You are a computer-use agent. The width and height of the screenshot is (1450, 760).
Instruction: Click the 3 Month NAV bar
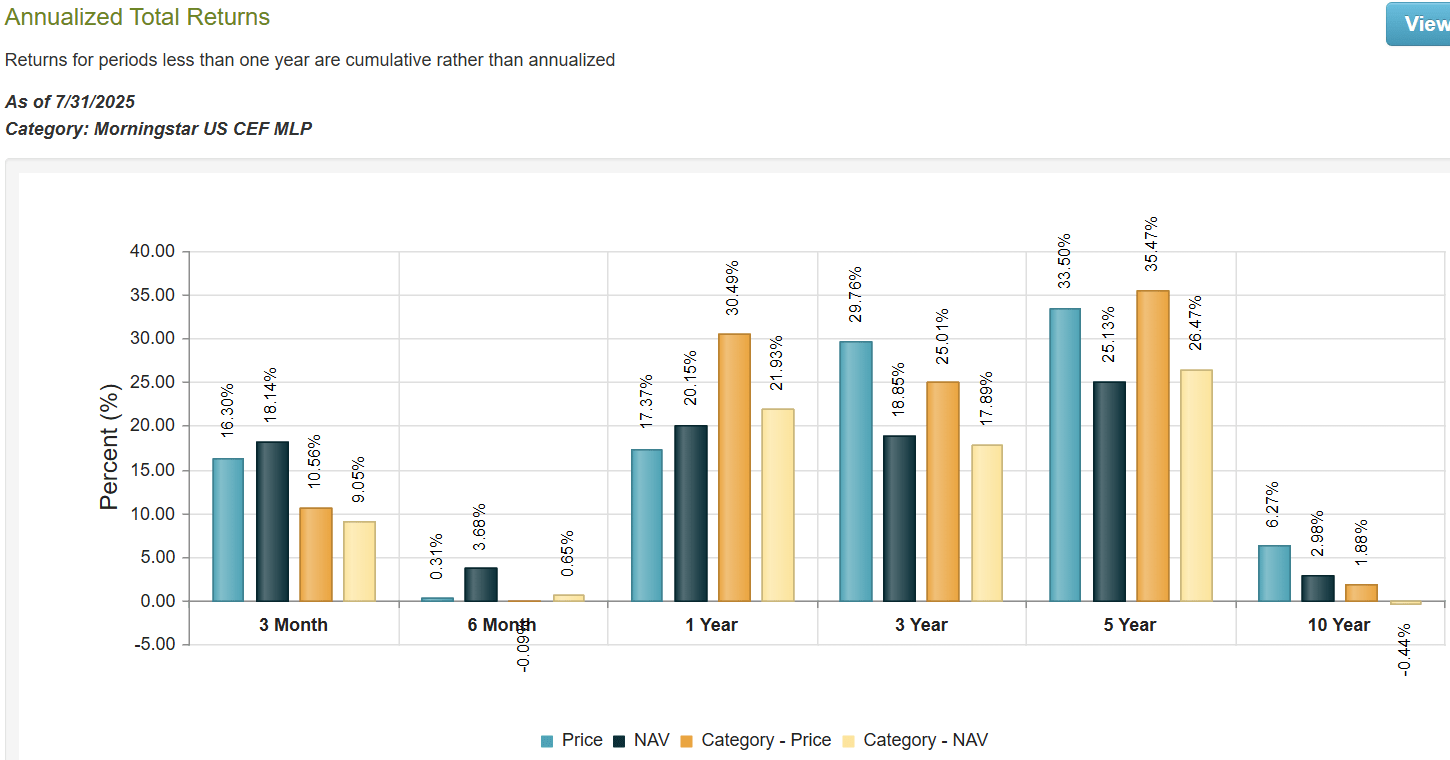272,521
